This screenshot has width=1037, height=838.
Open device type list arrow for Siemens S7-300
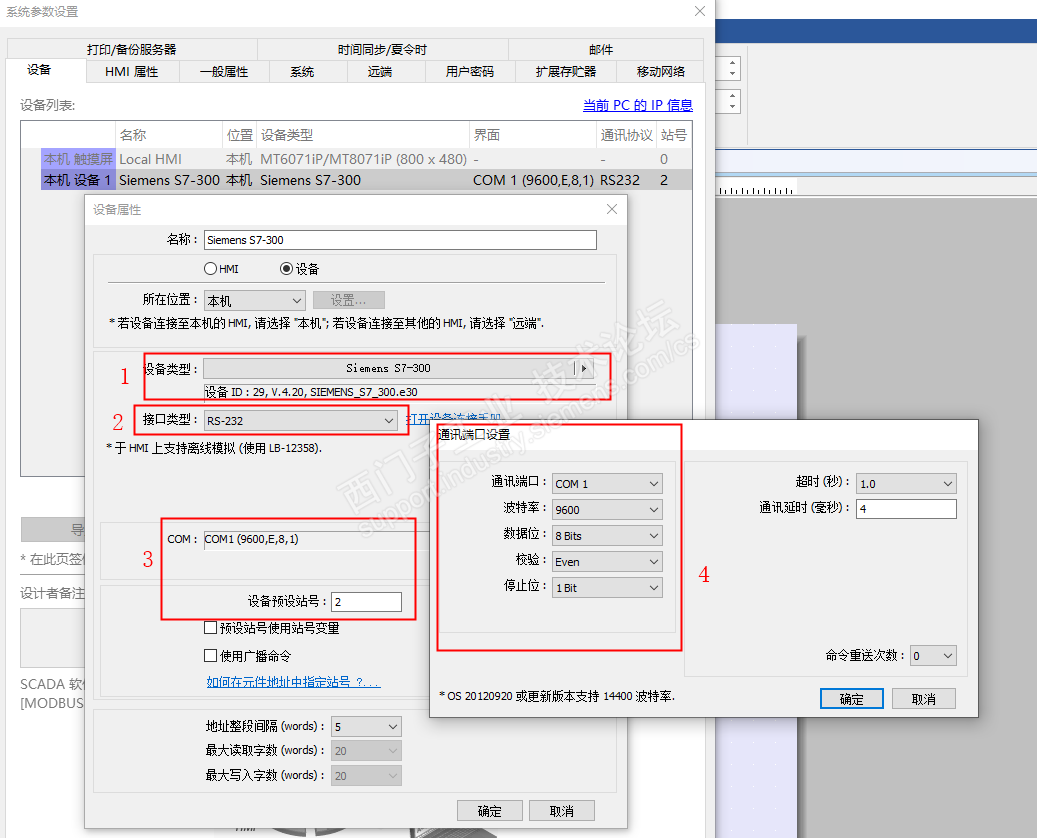[584, 368]
